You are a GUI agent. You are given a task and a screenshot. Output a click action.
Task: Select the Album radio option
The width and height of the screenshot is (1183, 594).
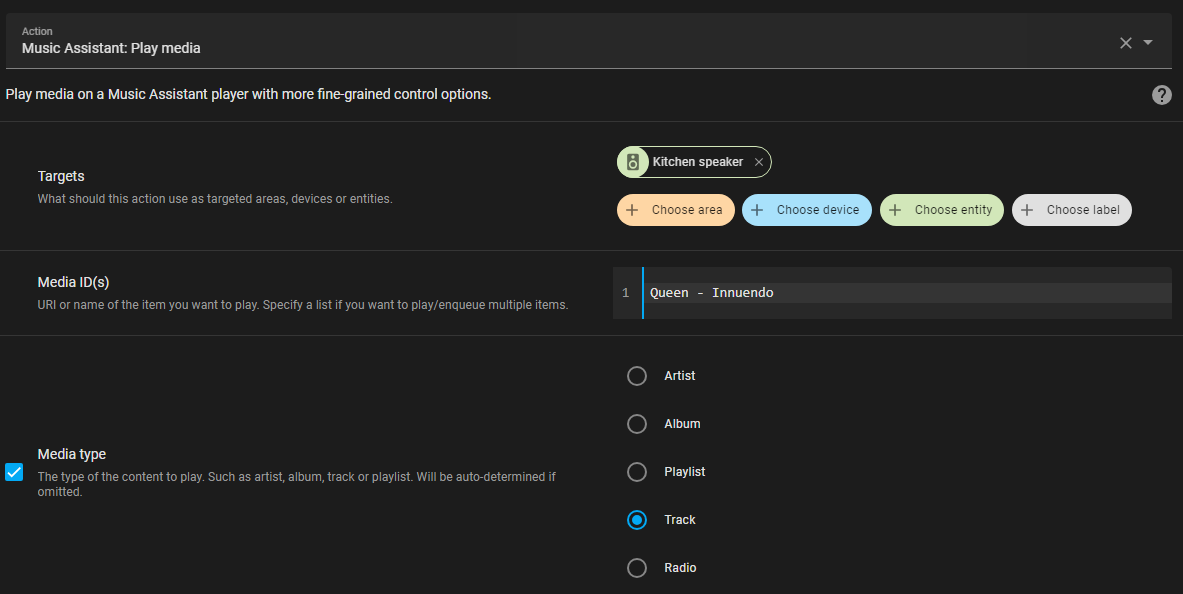pos(637,424)
